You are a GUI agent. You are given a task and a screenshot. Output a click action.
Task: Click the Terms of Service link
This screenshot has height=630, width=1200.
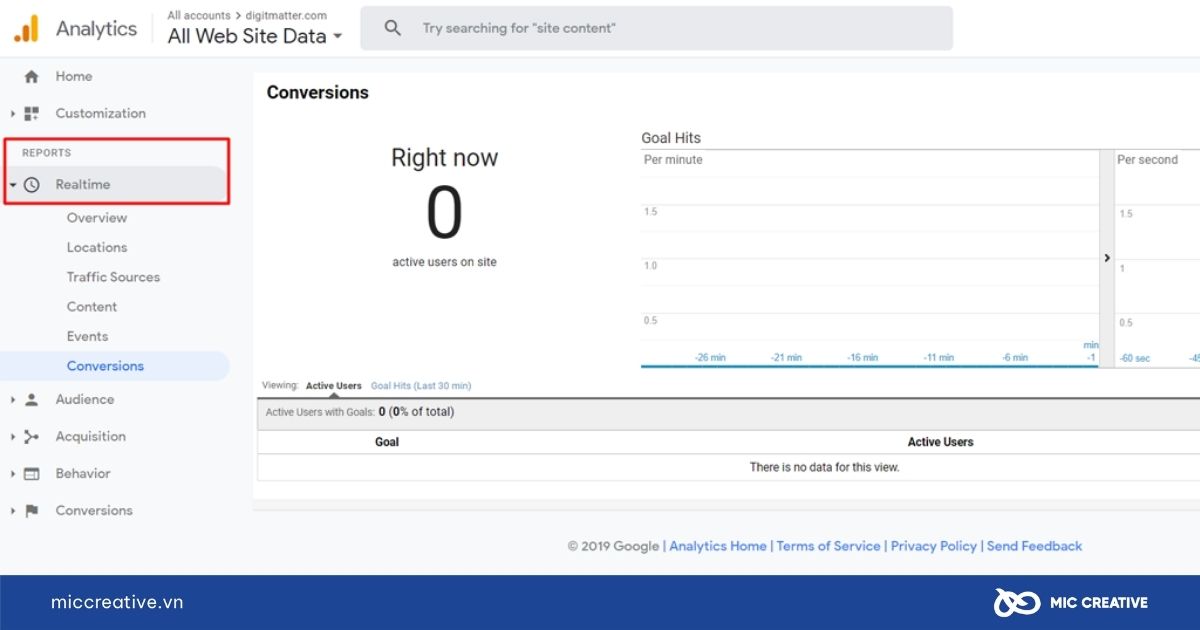pyautogui.click(x=828, y=546)
